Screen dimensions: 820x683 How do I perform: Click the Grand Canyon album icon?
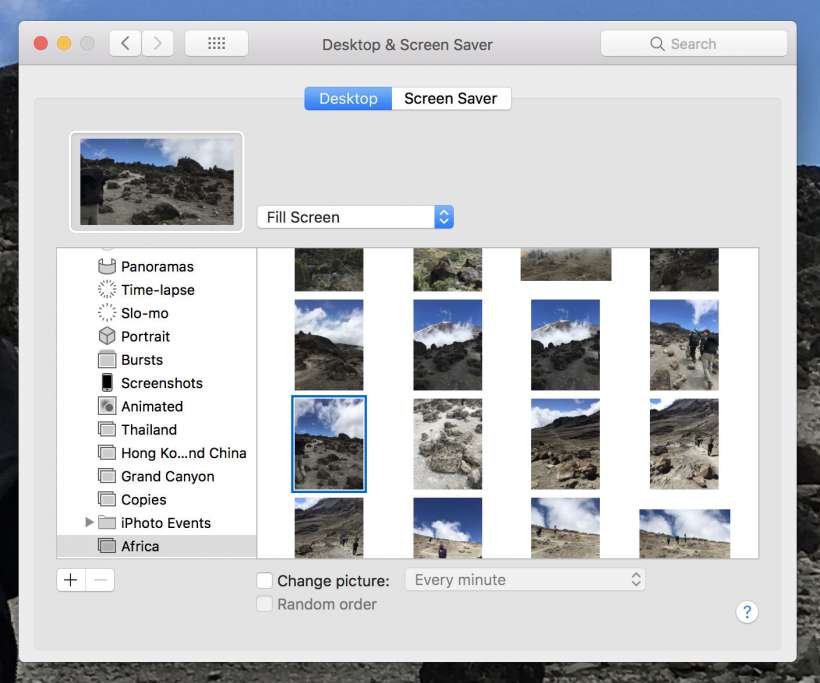(x=107, y=476)
